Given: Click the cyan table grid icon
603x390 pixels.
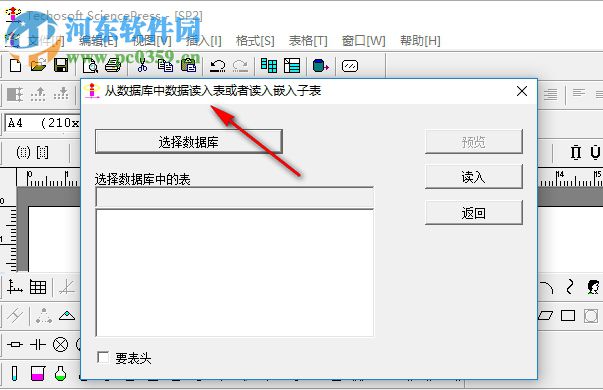Looking at the screenshot, I should 269,66.
